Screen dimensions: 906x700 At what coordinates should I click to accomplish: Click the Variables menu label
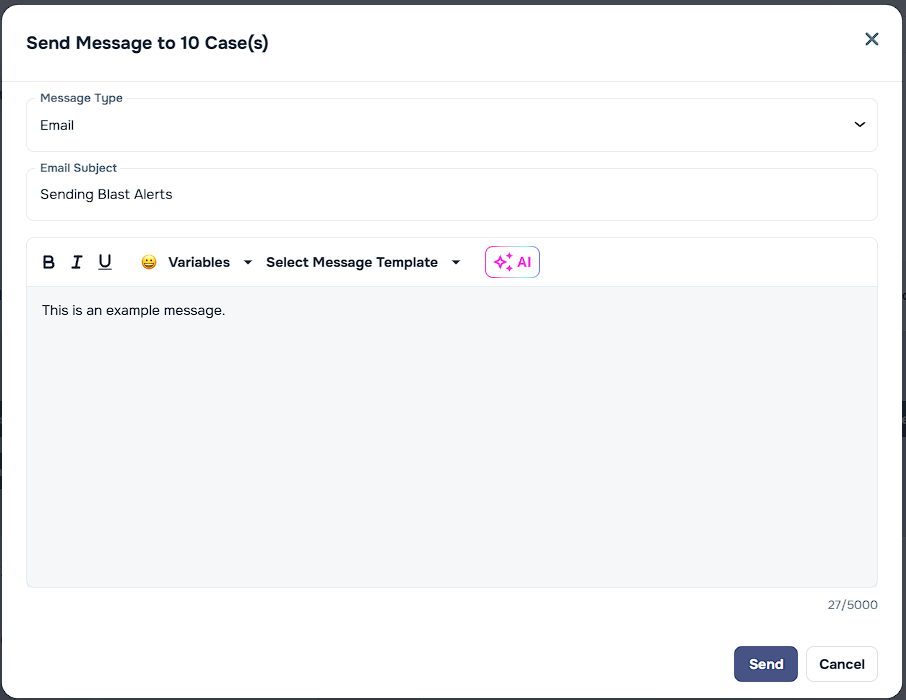click(x=199, y=261)
